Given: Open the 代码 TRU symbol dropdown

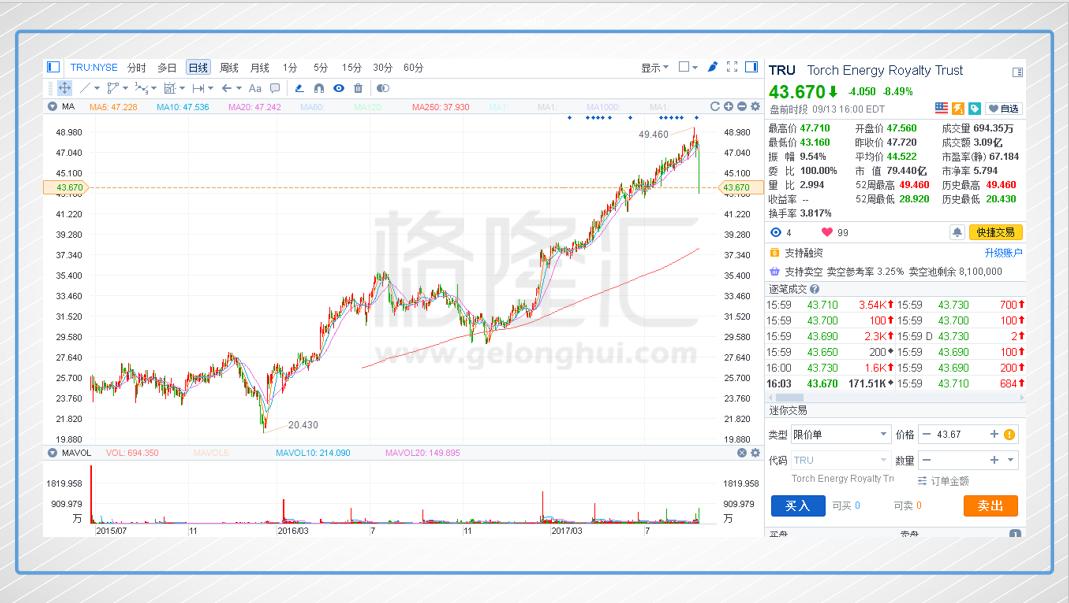Looking at the screenshot, I should 841,460.
